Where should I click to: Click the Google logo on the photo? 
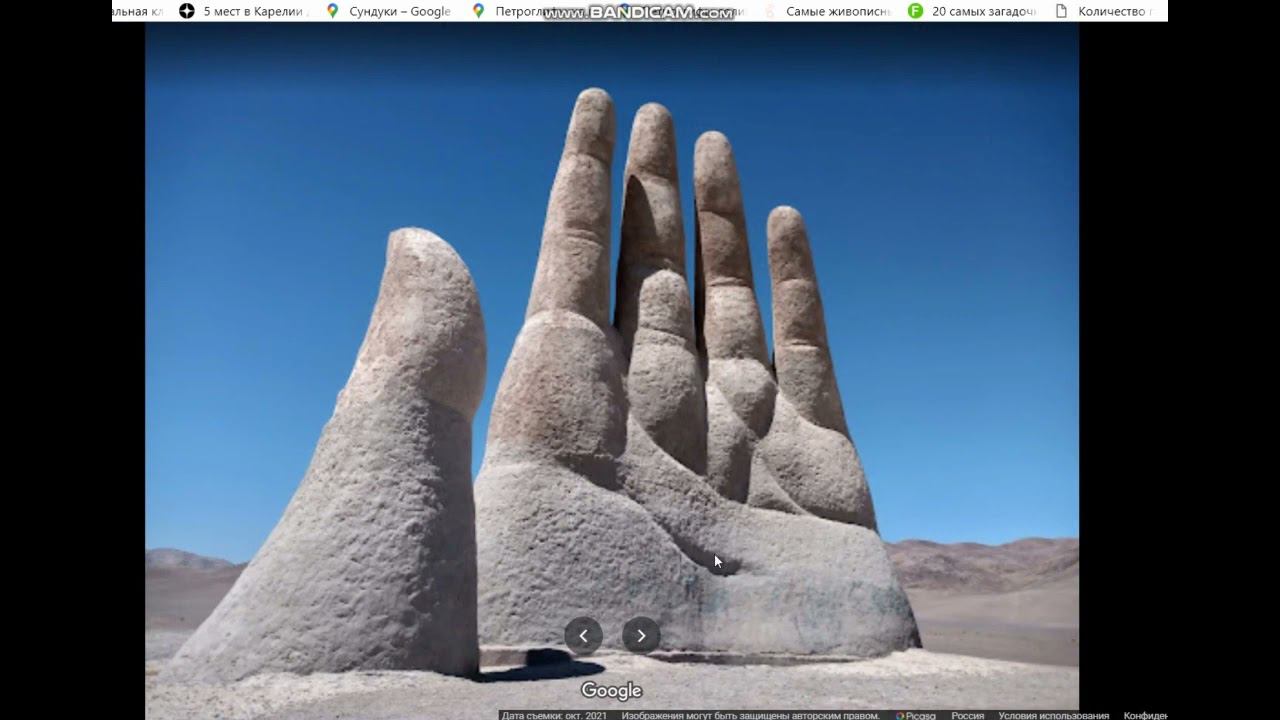[x=611, y=691]
